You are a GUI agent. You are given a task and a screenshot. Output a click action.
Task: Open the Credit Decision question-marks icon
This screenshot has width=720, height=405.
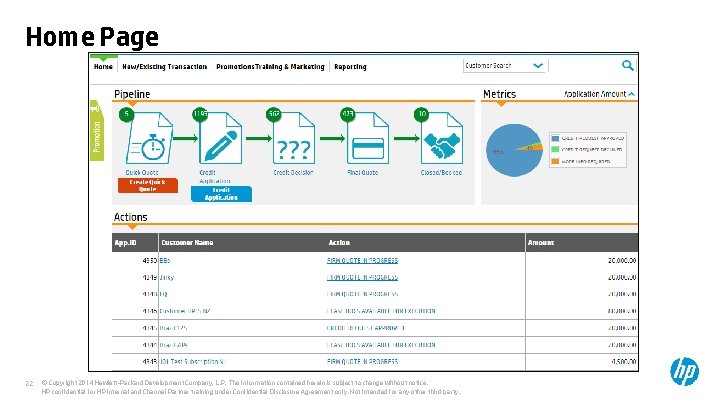point(294,139)
